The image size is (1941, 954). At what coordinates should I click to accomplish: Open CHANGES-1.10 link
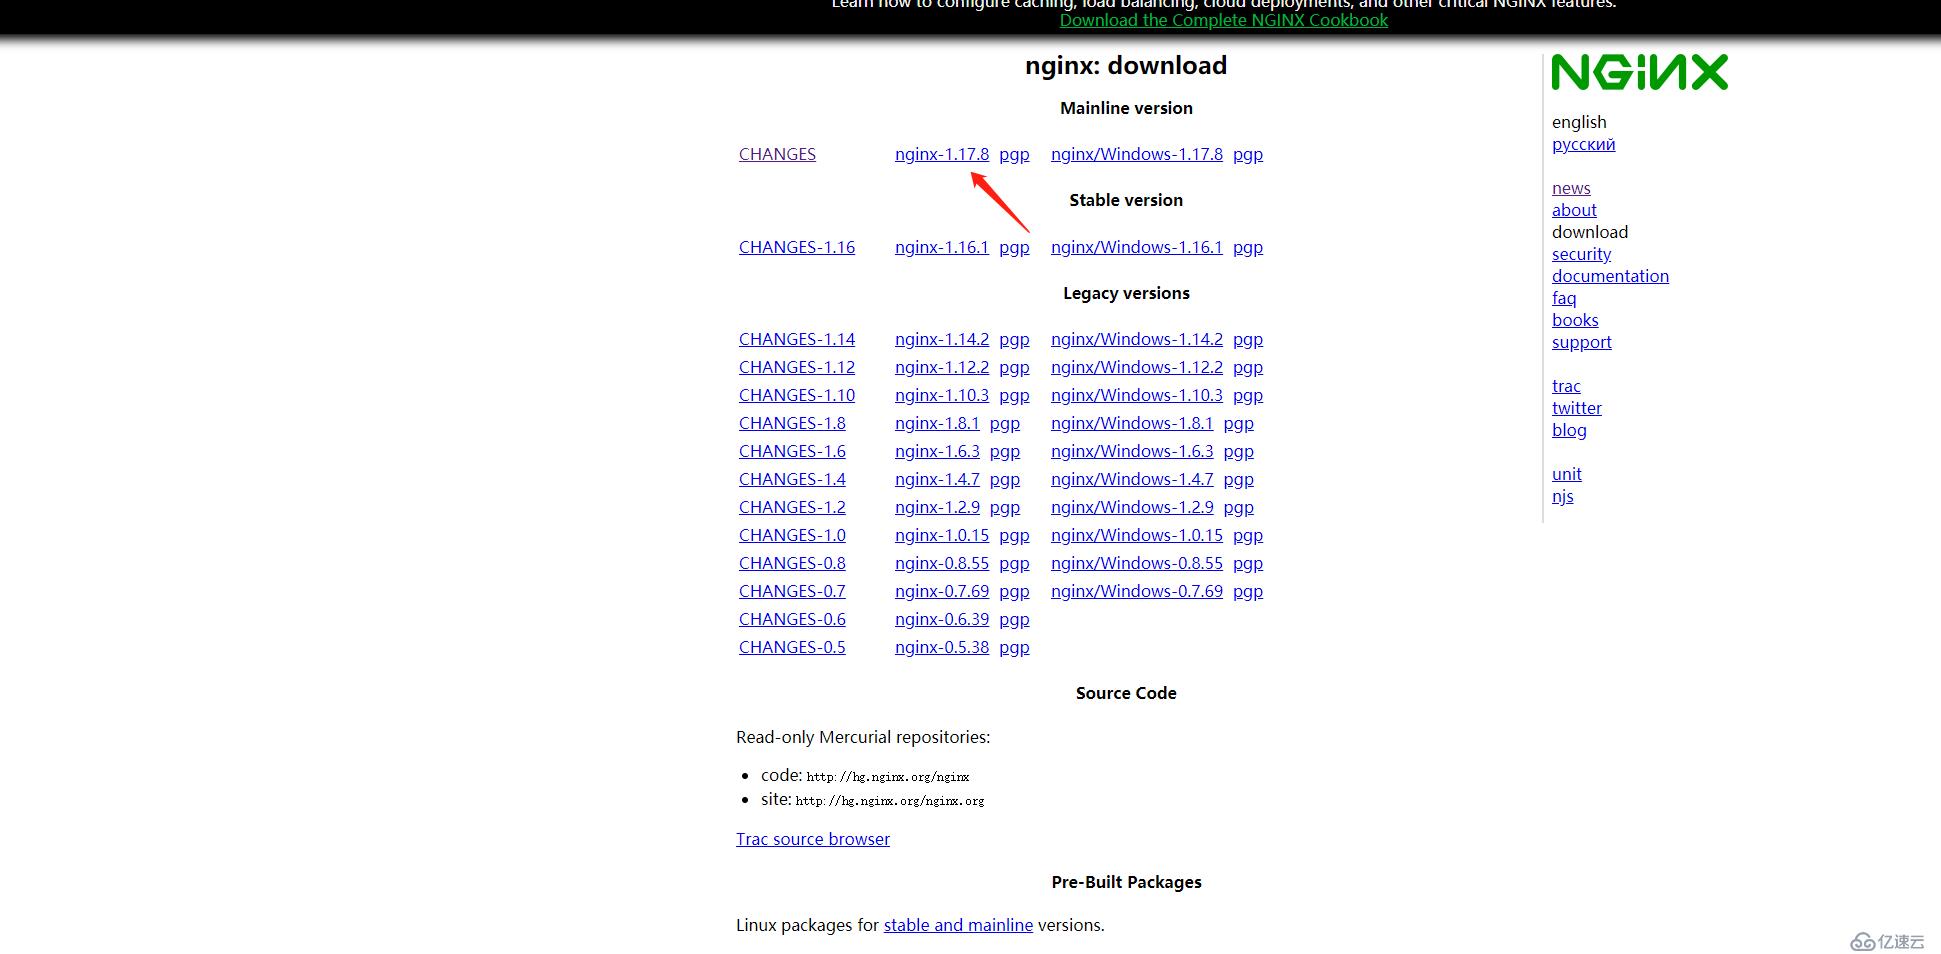click(x=797, y=395)
